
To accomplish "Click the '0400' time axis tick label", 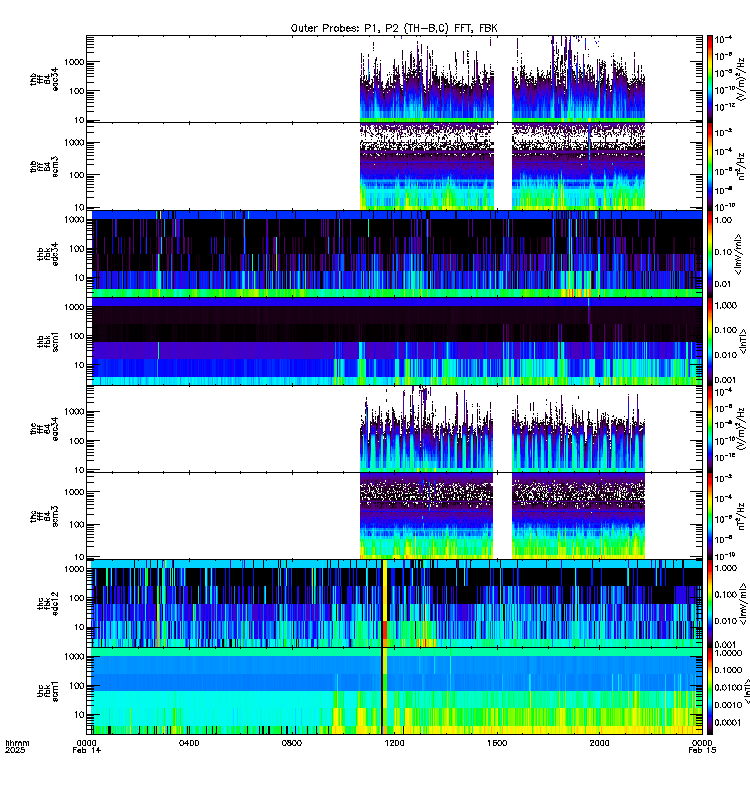I will pyautogui.click(x=189, y=743).
